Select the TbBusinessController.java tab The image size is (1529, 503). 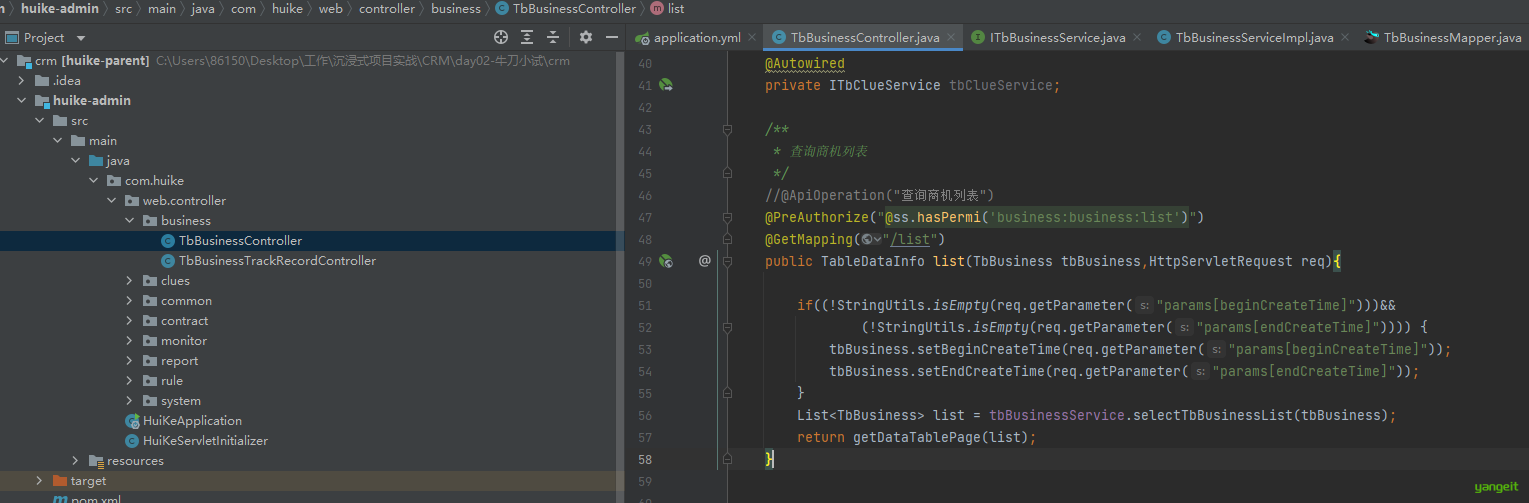pyautogui.click(x=865, y=38)
